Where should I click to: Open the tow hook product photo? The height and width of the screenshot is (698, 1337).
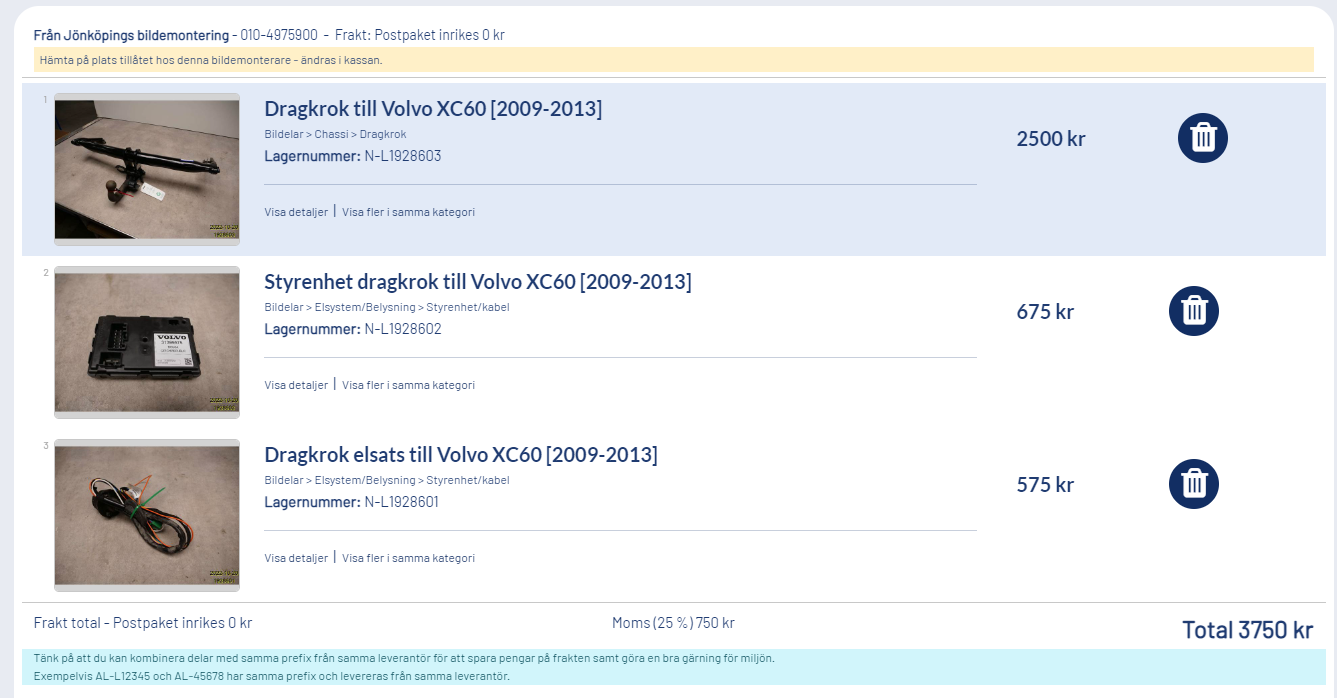pyautogui.click(x=147, y=169)
